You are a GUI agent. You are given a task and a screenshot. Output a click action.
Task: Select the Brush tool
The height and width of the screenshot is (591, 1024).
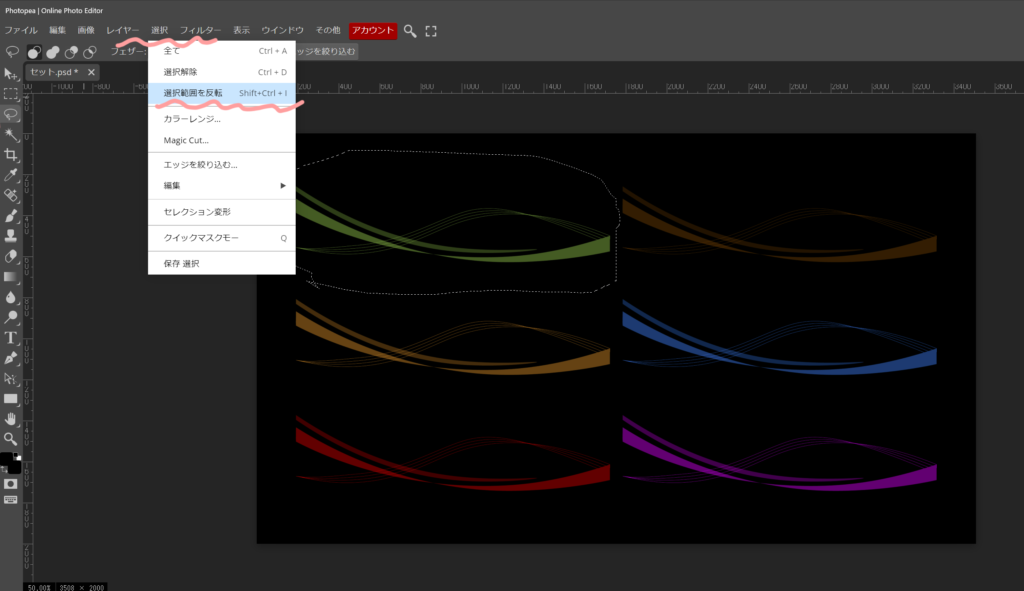[x=11, y=216]
